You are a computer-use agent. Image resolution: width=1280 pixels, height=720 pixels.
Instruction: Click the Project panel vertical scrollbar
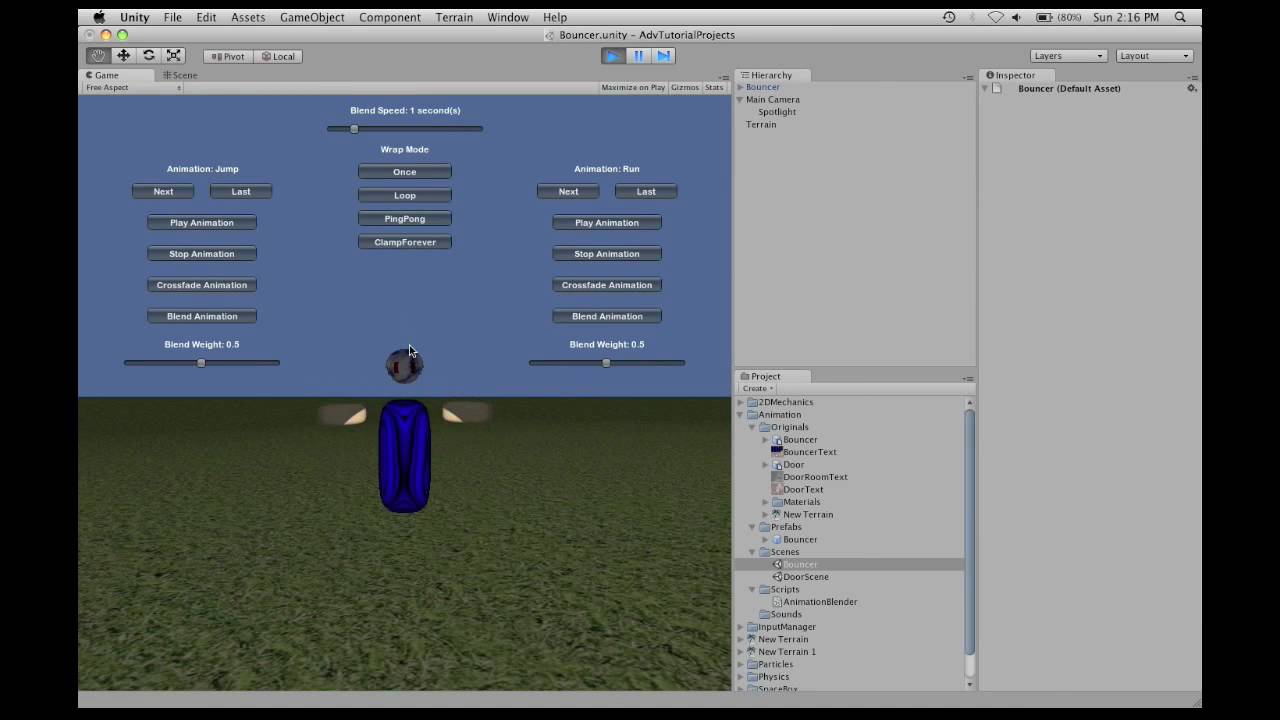(x=969, y=532)
